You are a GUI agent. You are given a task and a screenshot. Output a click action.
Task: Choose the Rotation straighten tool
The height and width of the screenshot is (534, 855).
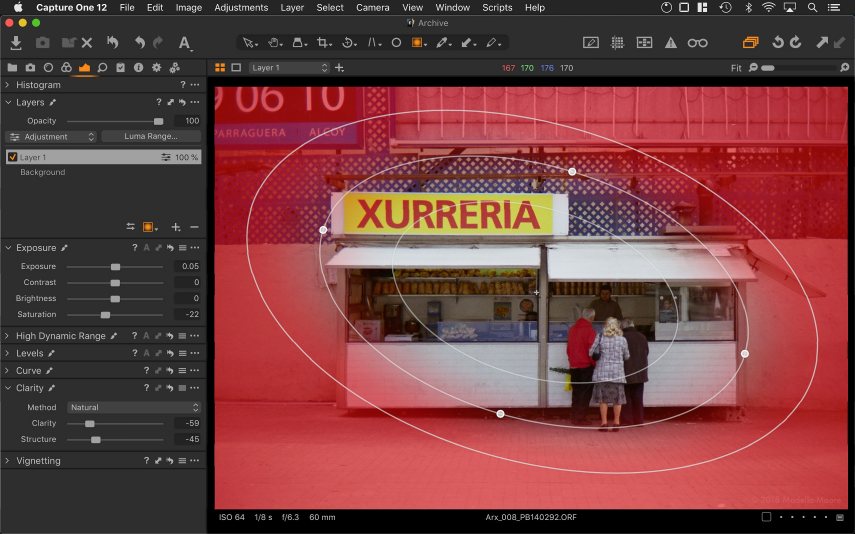coord(348,43)
